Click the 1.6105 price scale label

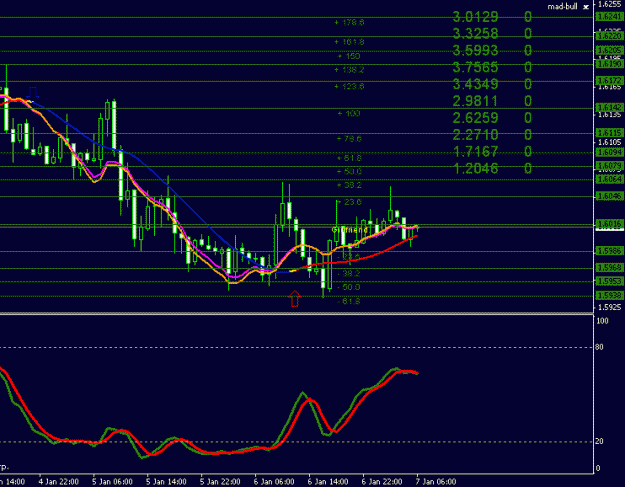pyautogui.click(x=609, y=143)
